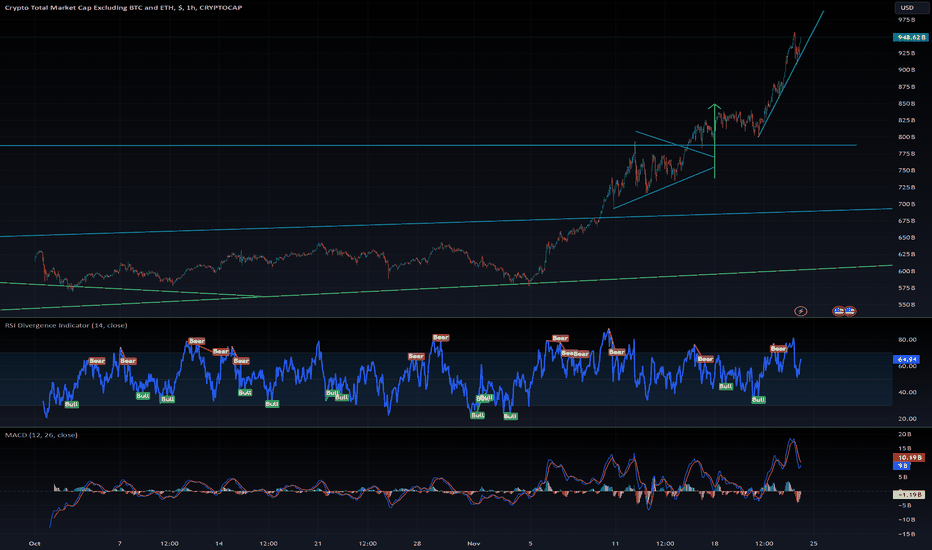The width and height of the screenshot is (932, 550).
Task: Select the RSI Divergence Indicator legend title
Action: (x=66, y=325)
